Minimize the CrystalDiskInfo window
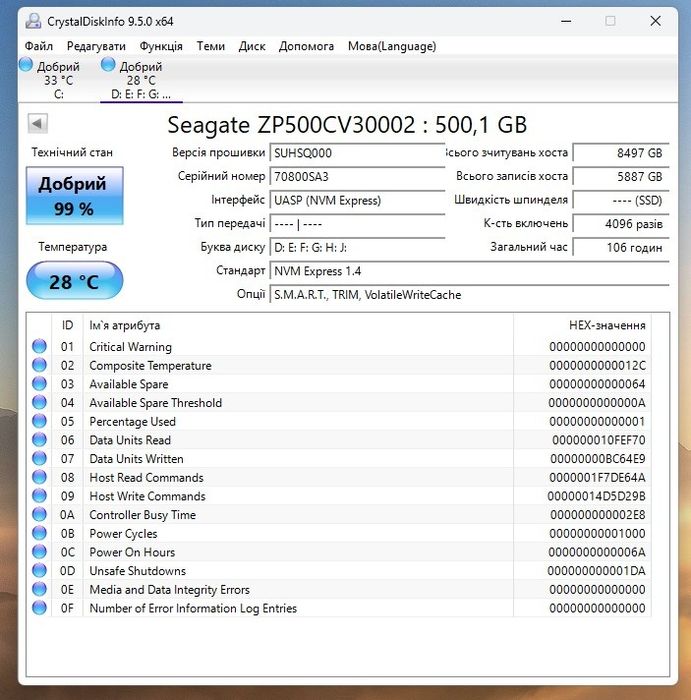This screenshot has height=700, width=691. click(566, 21)
